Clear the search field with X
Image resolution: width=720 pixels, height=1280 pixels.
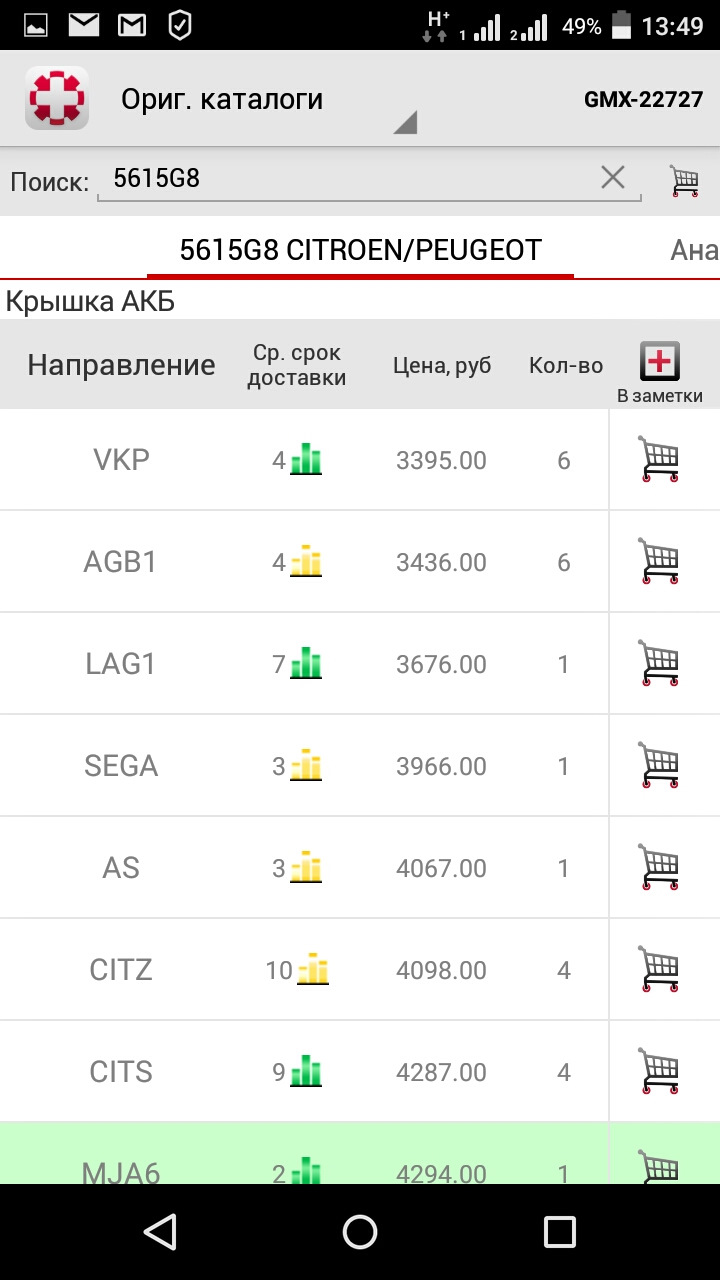[x=612, y=178]
